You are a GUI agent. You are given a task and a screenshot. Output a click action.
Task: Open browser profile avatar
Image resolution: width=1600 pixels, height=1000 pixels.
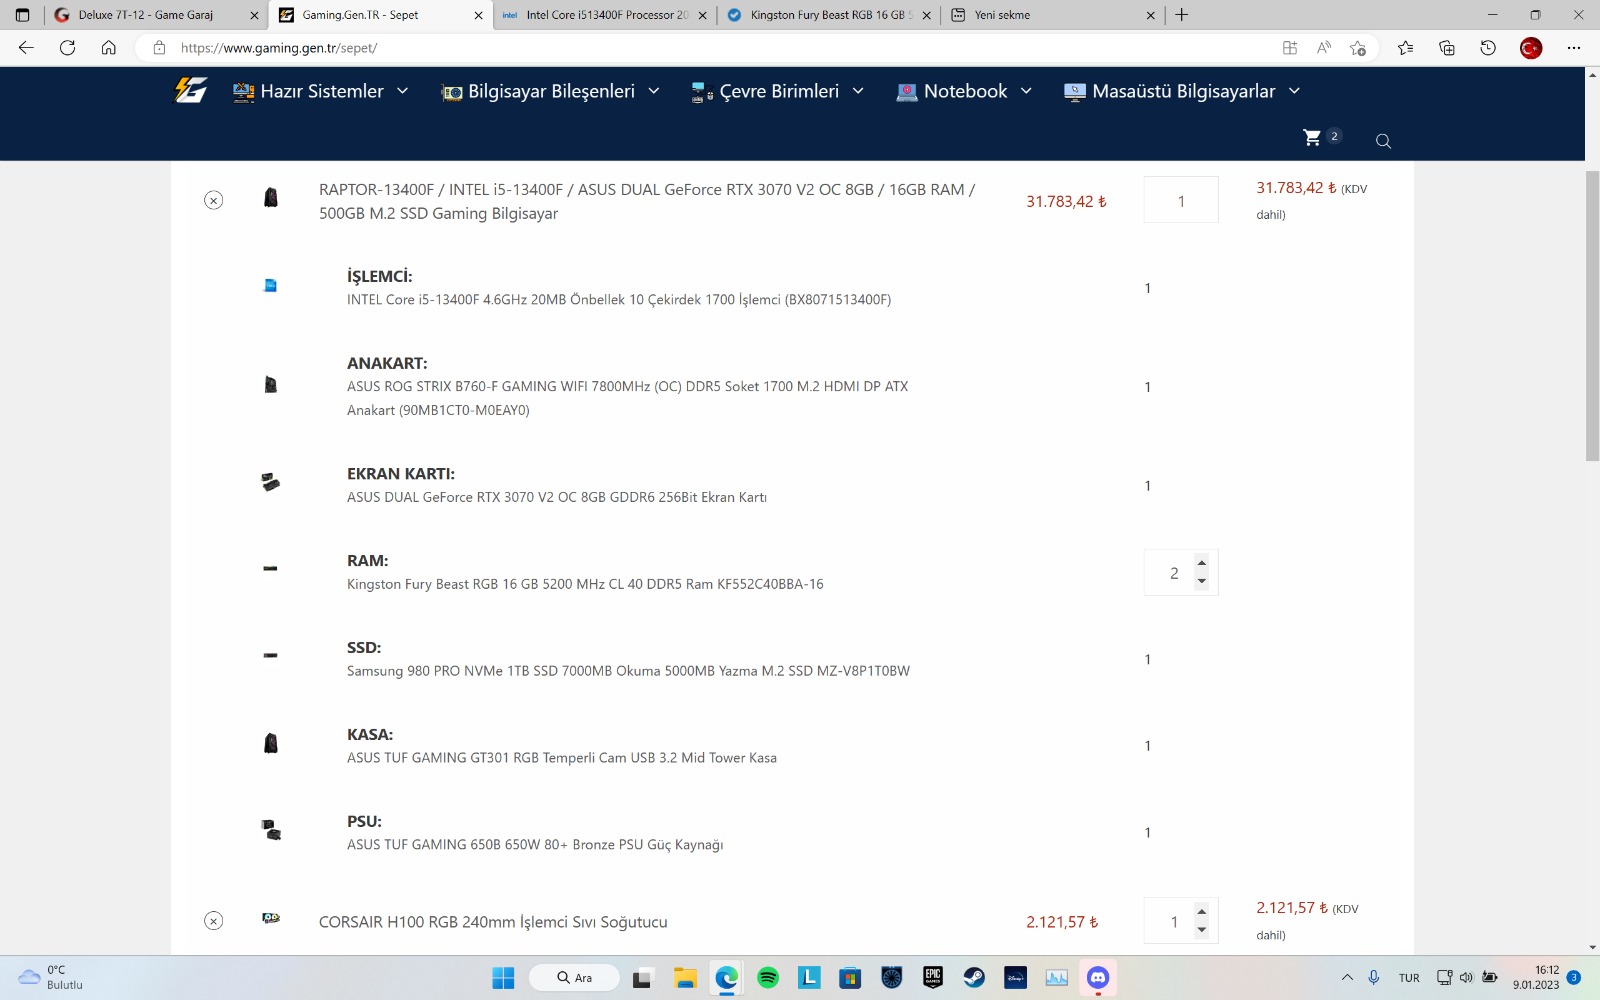1531,47
